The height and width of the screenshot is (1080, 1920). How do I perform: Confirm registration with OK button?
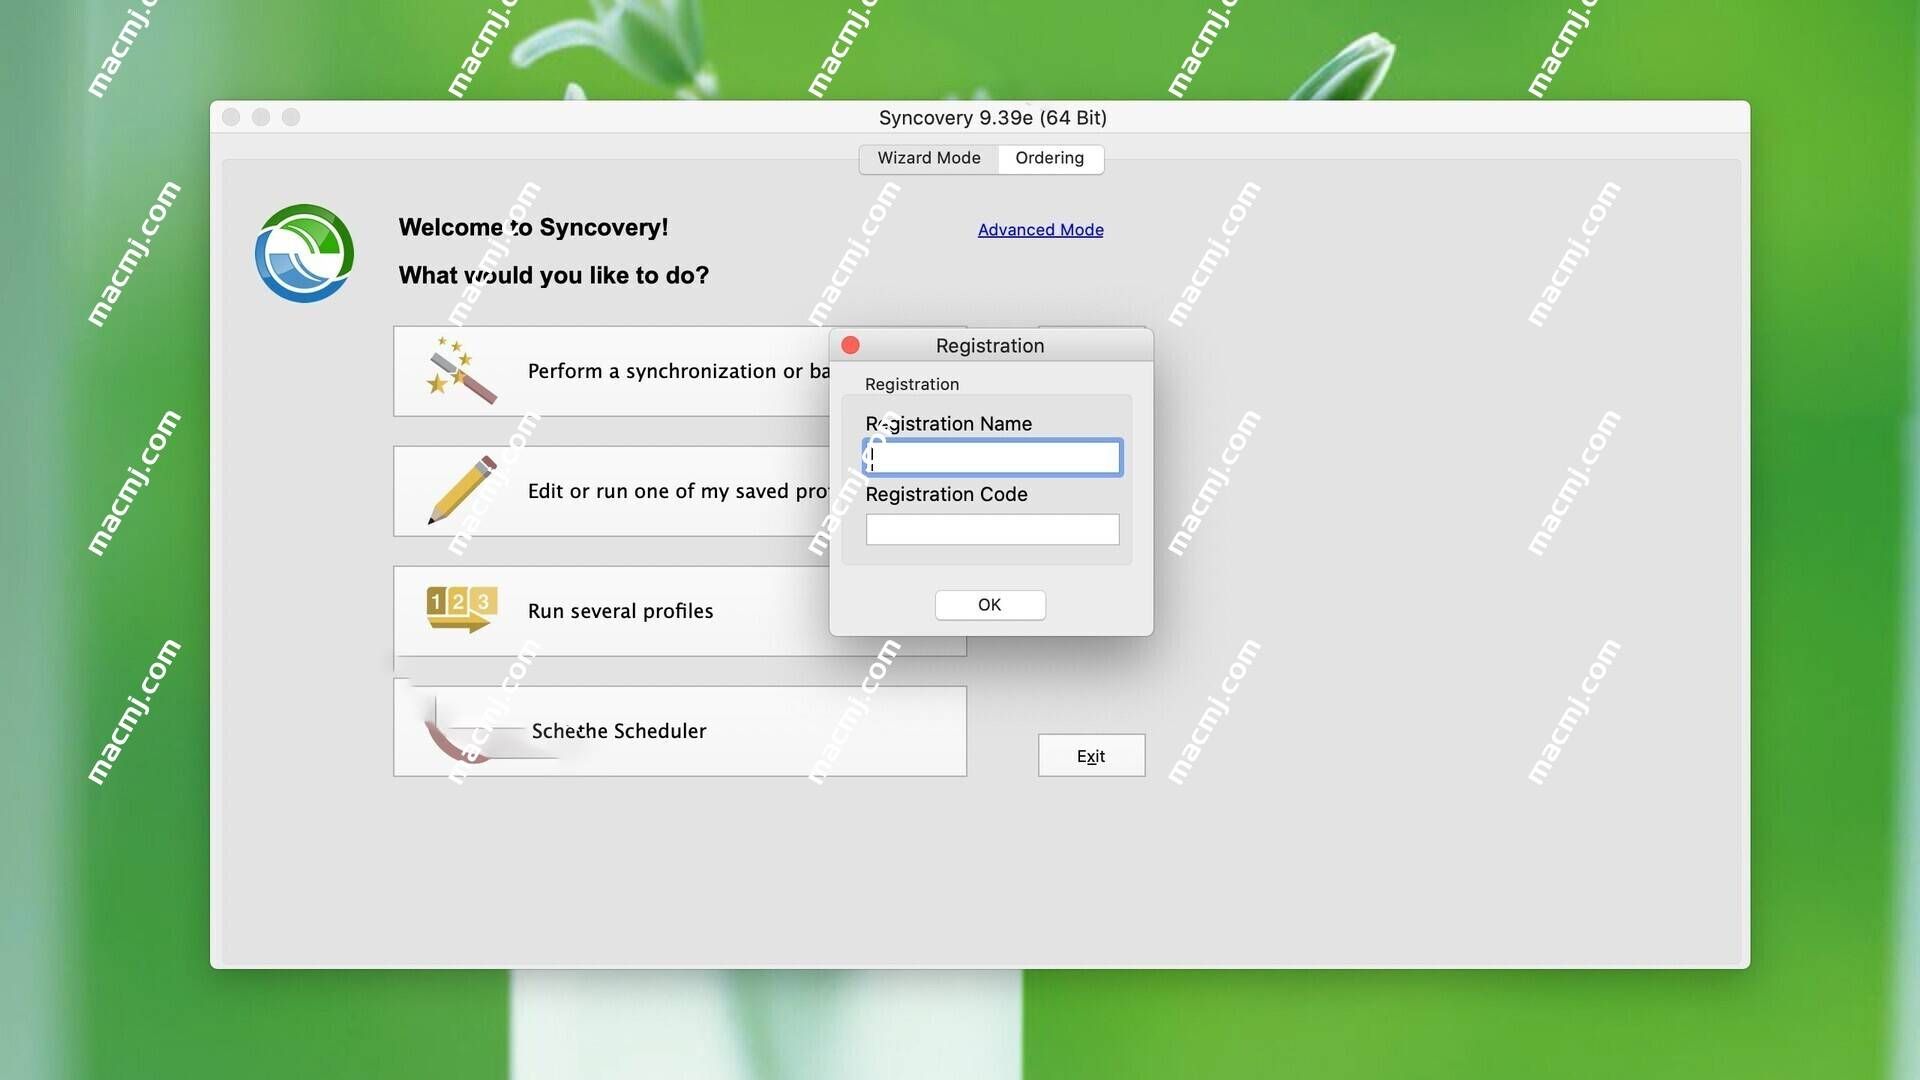[990, 604]
